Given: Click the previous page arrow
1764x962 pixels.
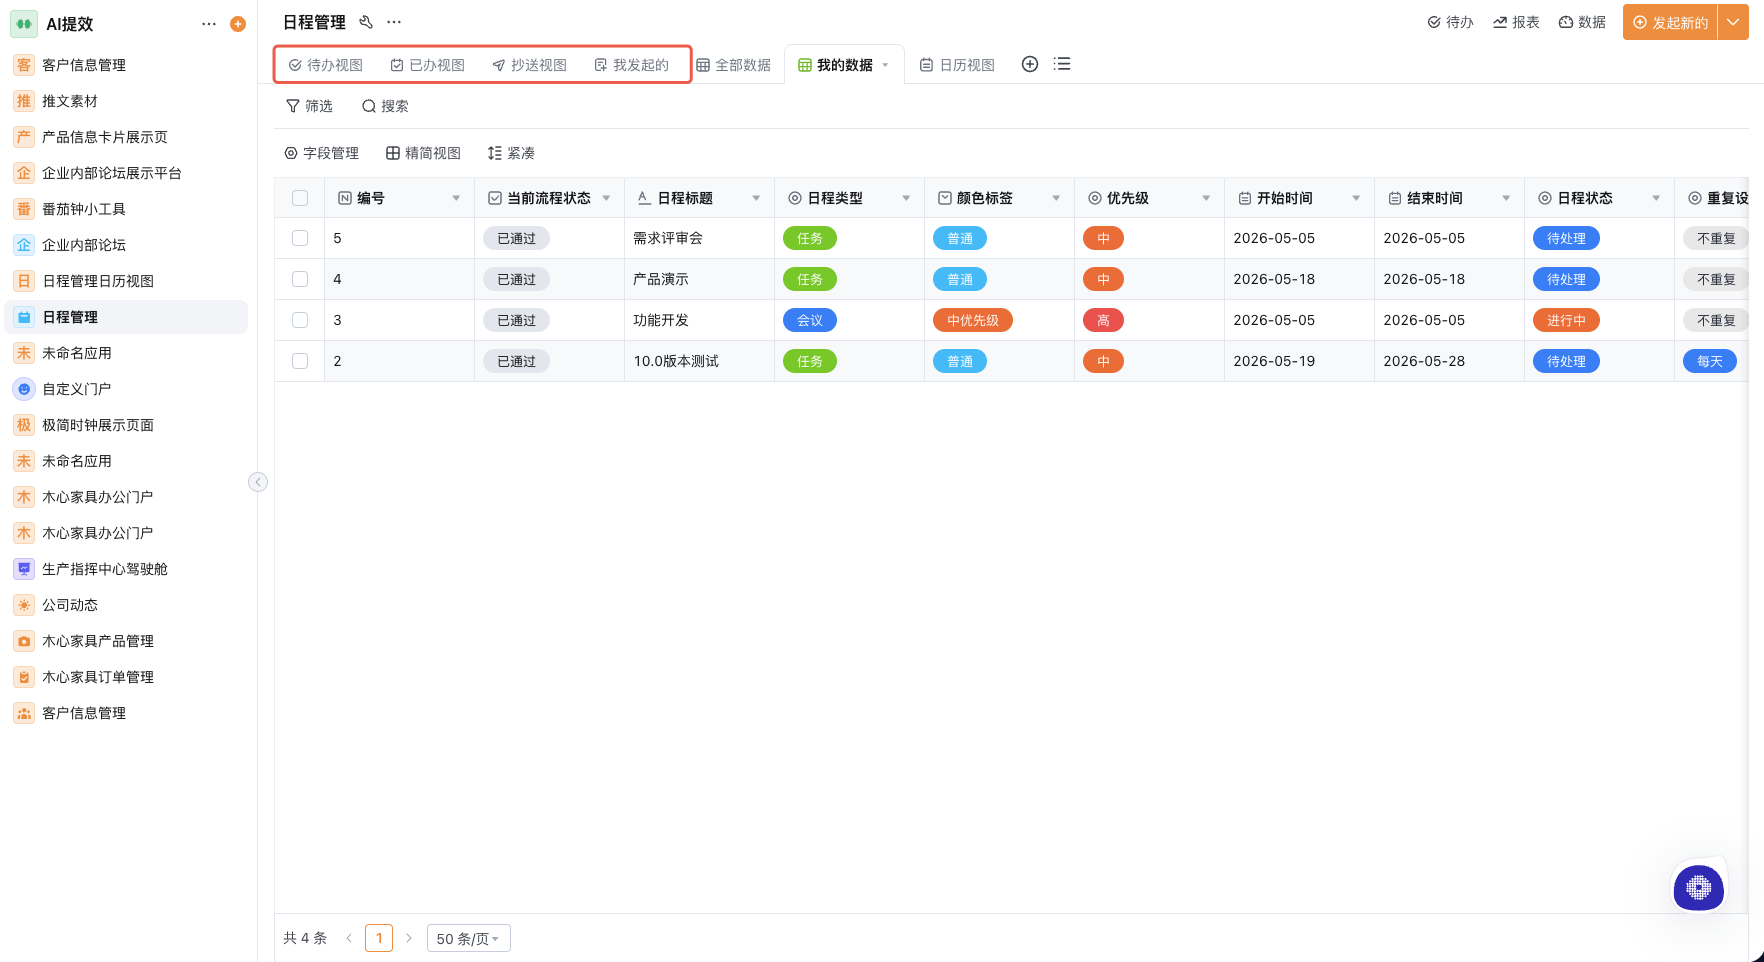Looking at the screenshot, I should [349, 938].
